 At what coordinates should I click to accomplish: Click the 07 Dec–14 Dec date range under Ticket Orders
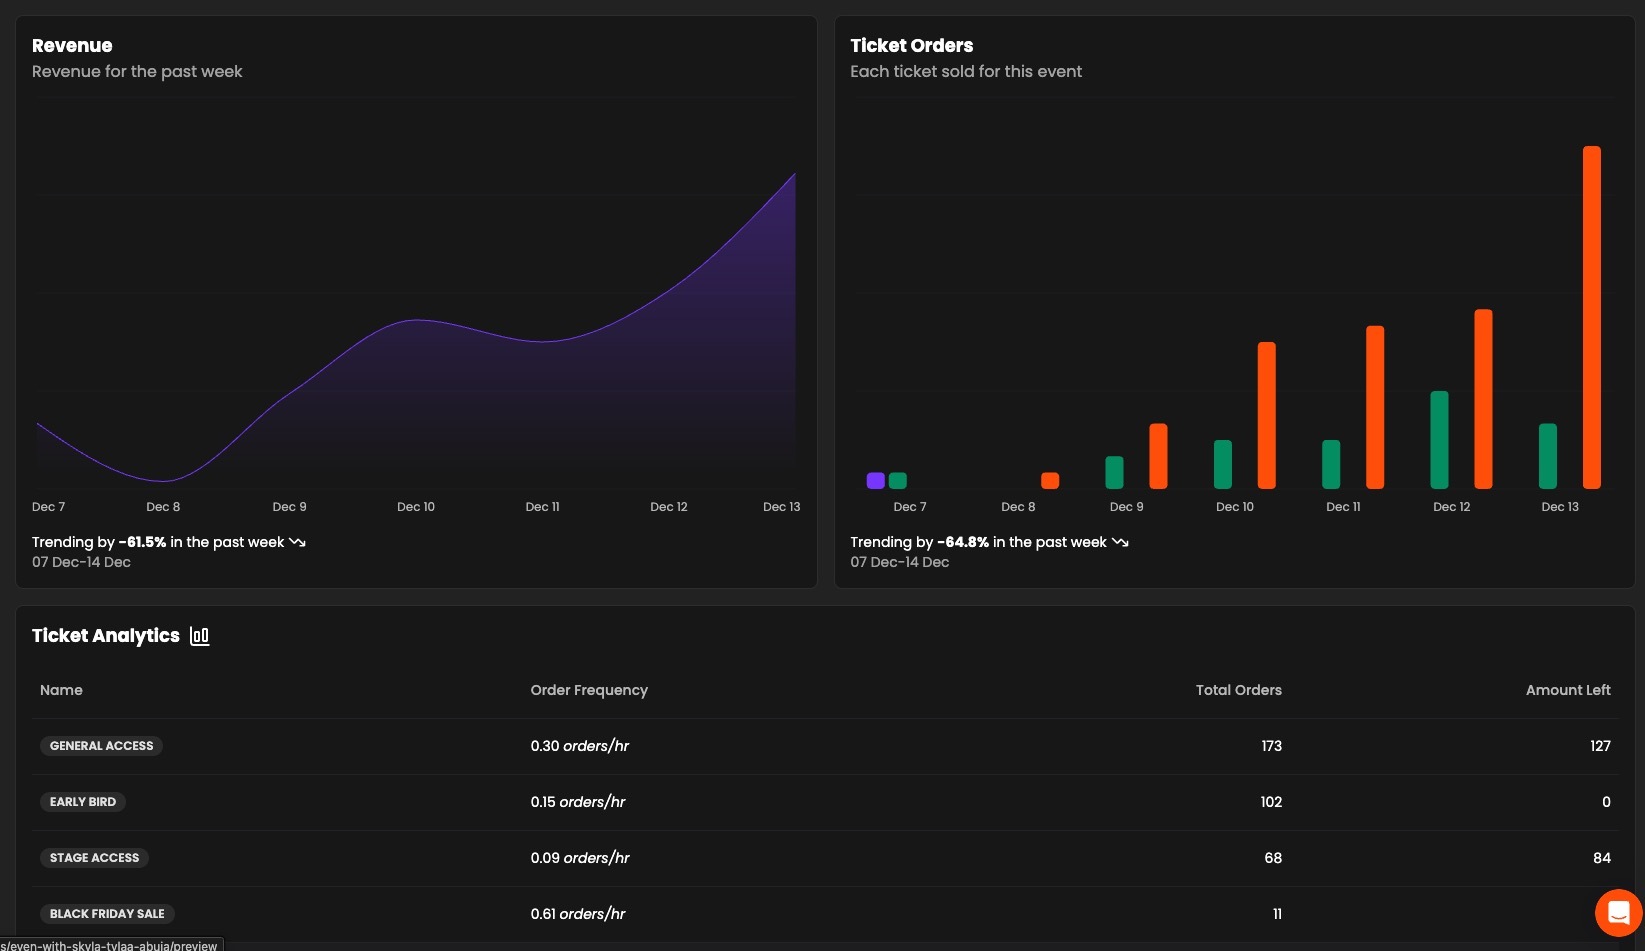click(899, 562)
